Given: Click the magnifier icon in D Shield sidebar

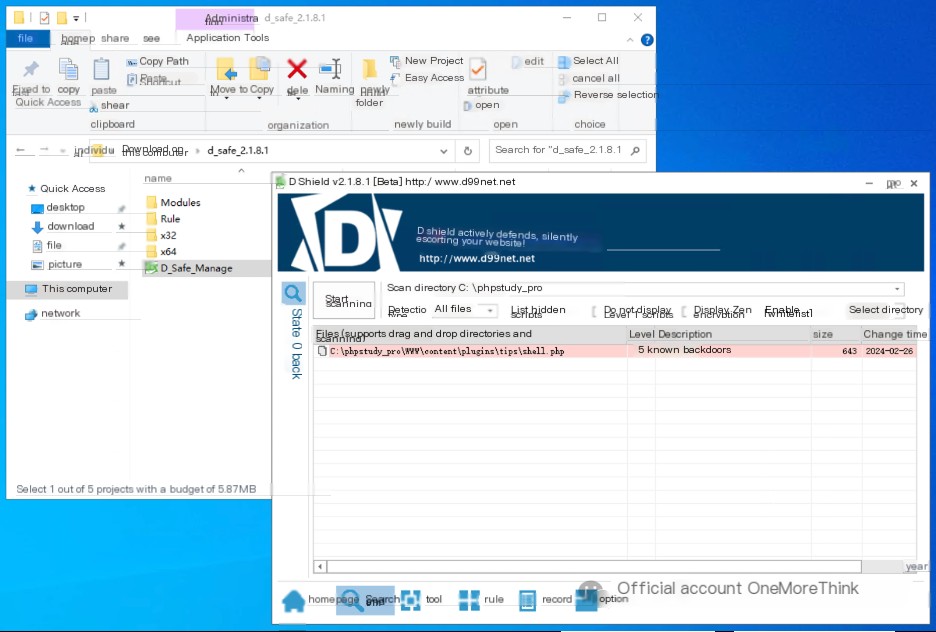Looking at the screenshot, I should (x=292, y=293).
